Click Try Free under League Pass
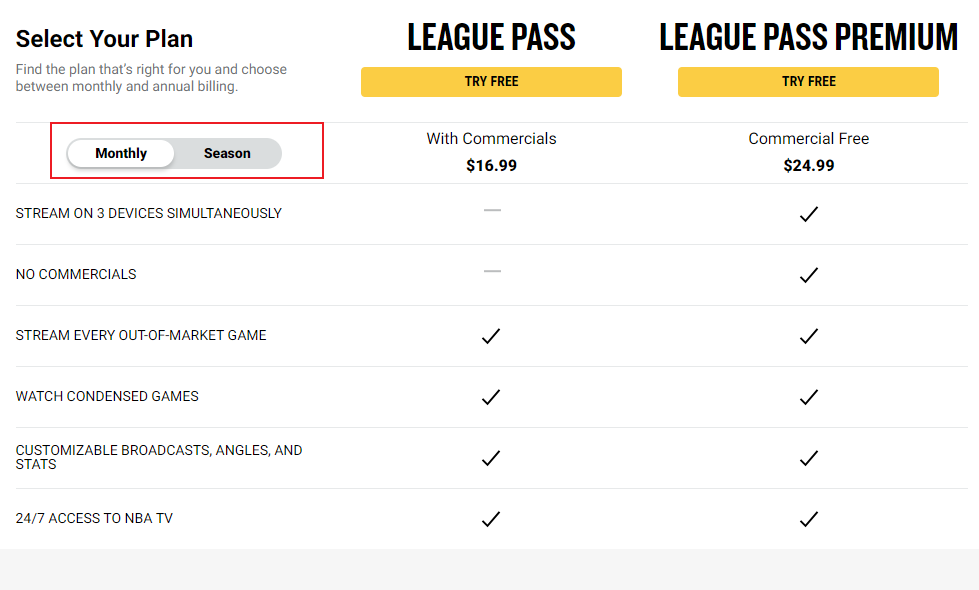The image size is (979, 590). tap(491, 82)
